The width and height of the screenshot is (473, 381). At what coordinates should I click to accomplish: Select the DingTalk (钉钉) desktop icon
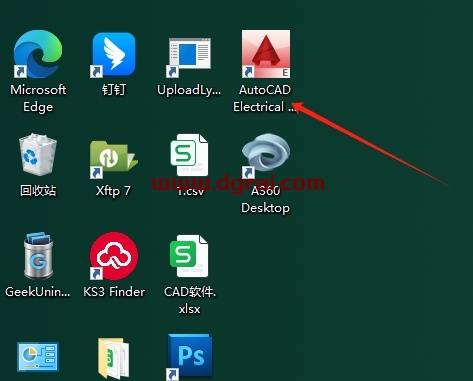tap(114, 54)
